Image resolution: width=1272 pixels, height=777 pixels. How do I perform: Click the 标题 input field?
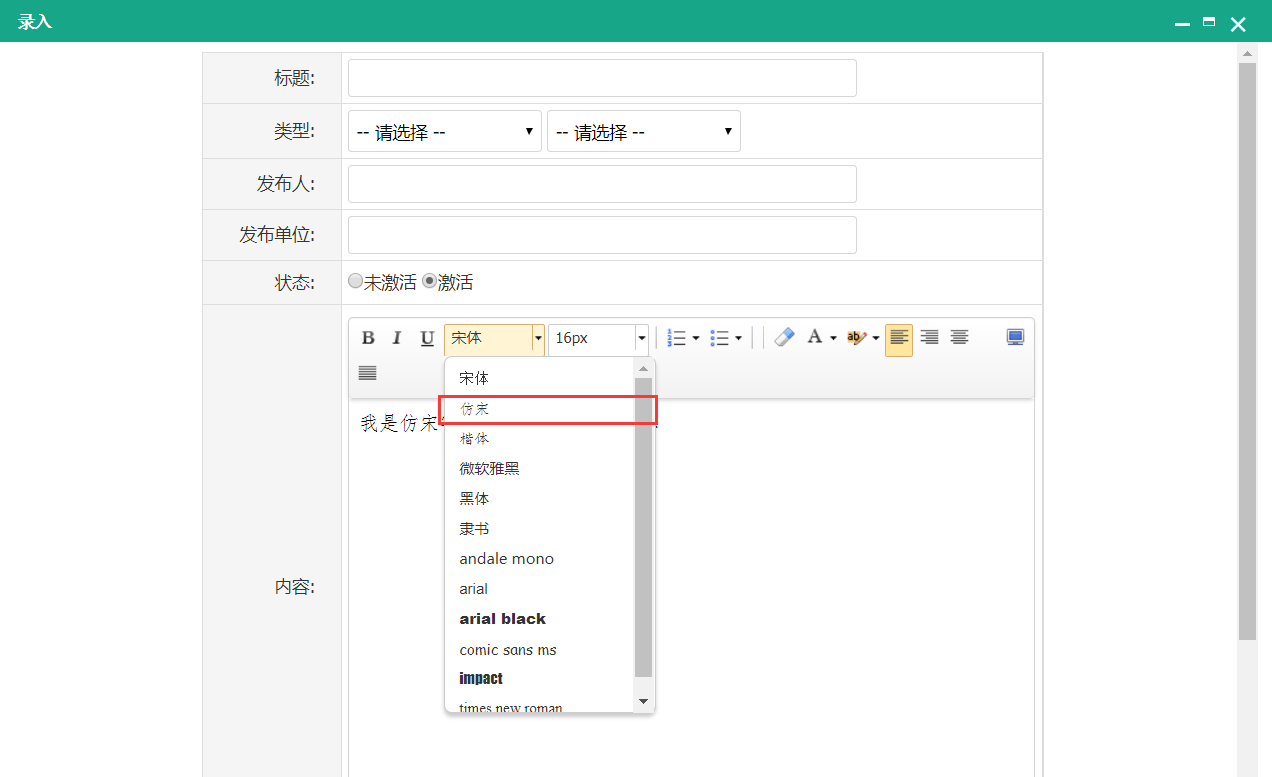click(x=602, y=78)
